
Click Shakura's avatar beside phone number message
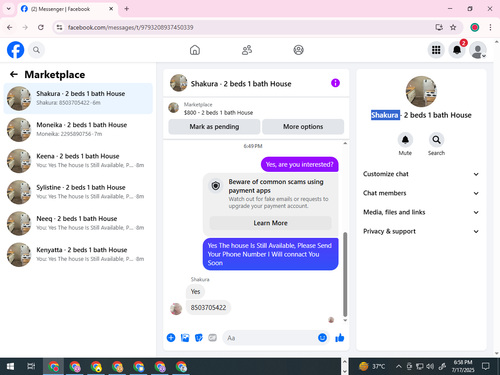[176, 309]
